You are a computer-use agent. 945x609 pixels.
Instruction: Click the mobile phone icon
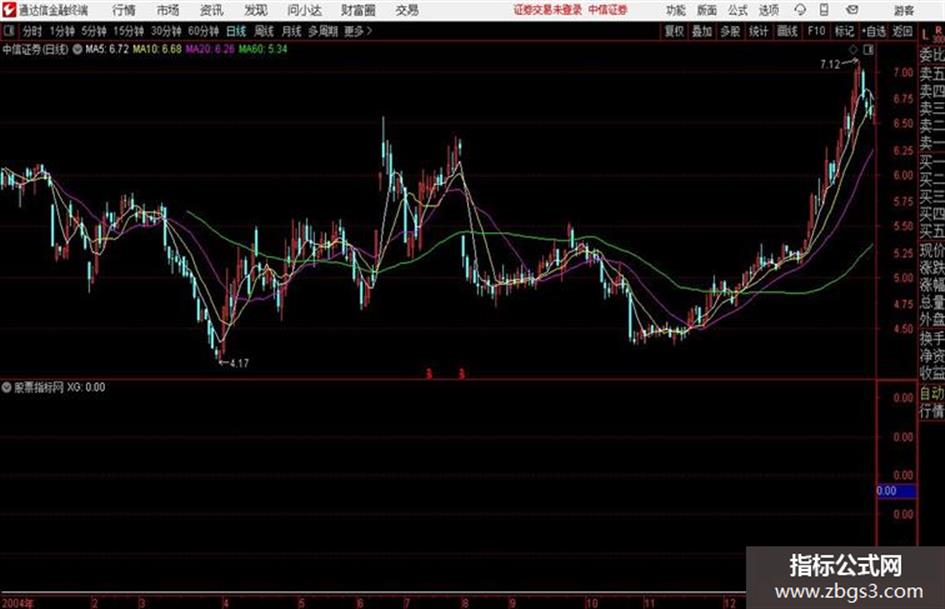(824, 10)
